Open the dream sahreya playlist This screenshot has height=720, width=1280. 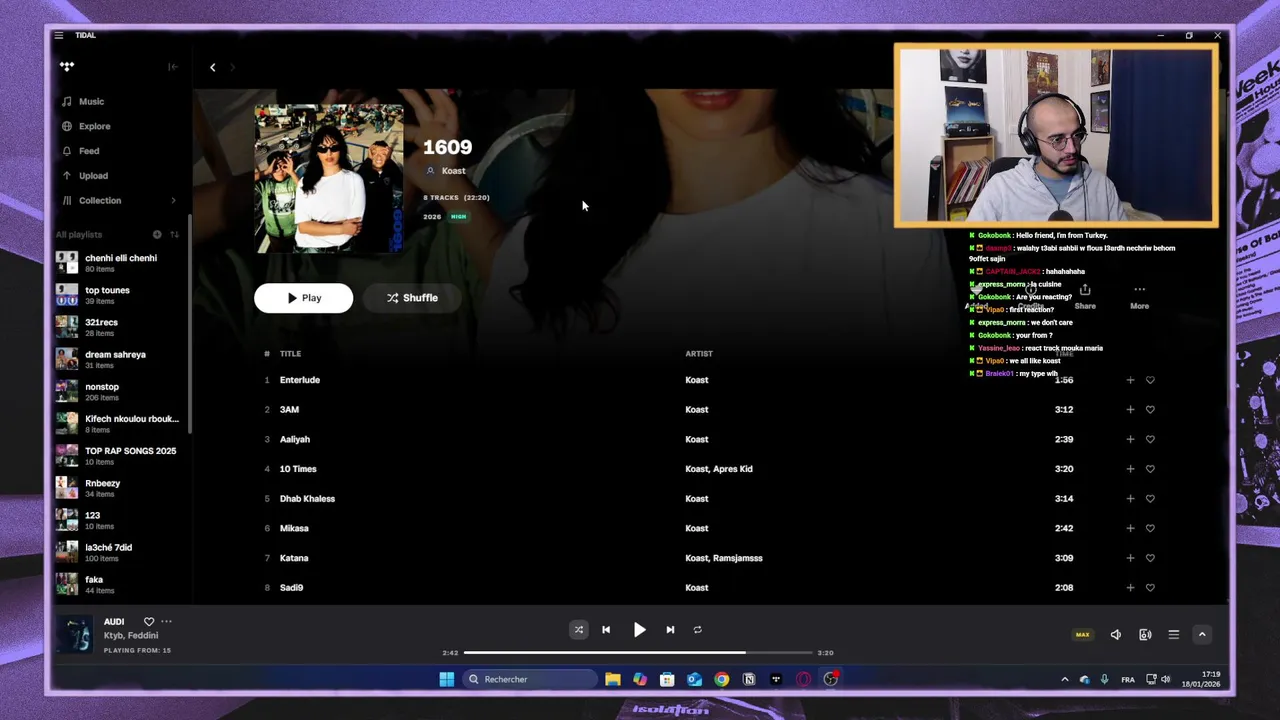(120, 359)
